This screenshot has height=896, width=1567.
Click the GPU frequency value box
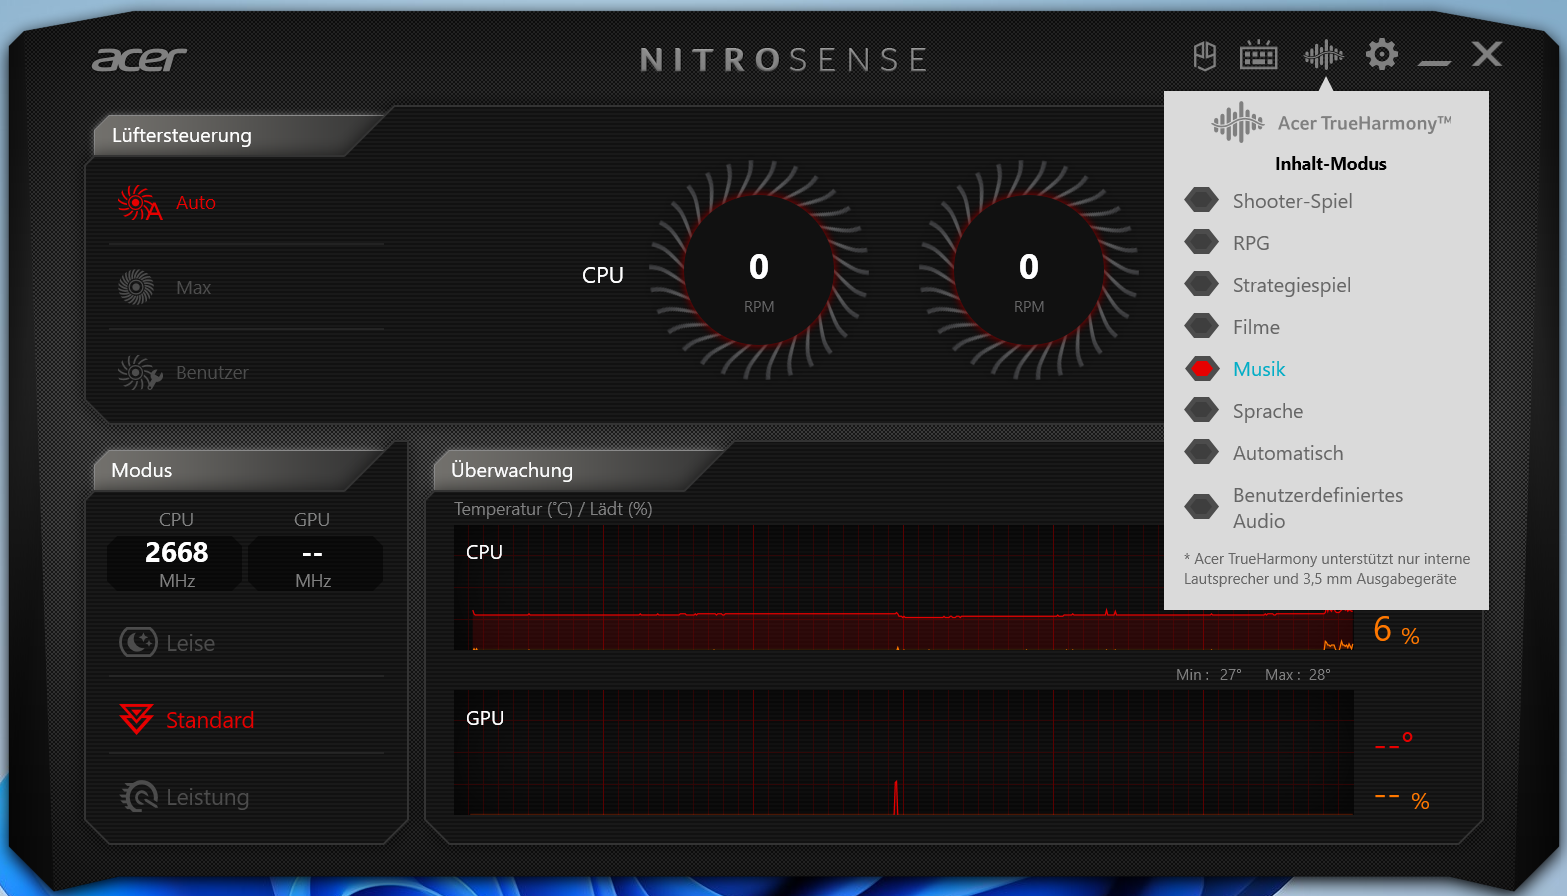tap(315, 563)
